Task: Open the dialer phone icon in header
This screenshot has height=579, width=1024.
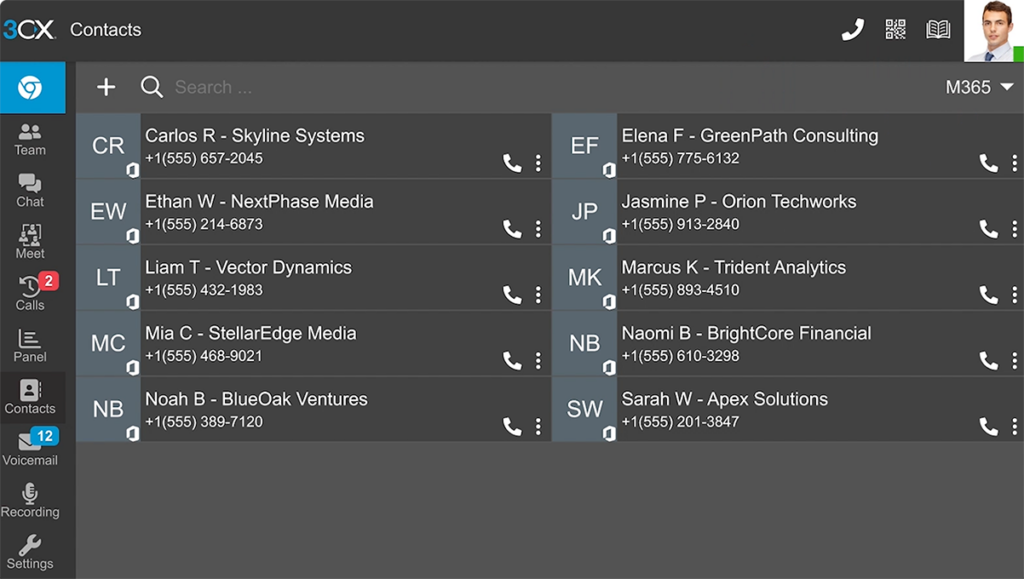Action: tap(852, 30)
